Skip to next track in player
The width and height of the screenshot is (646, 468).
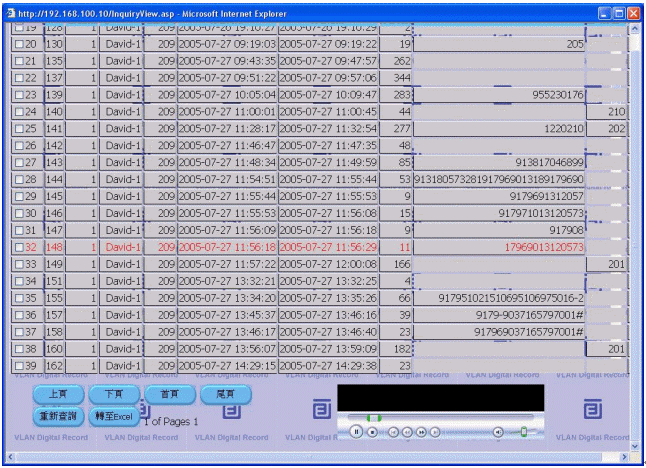point(435,432)
